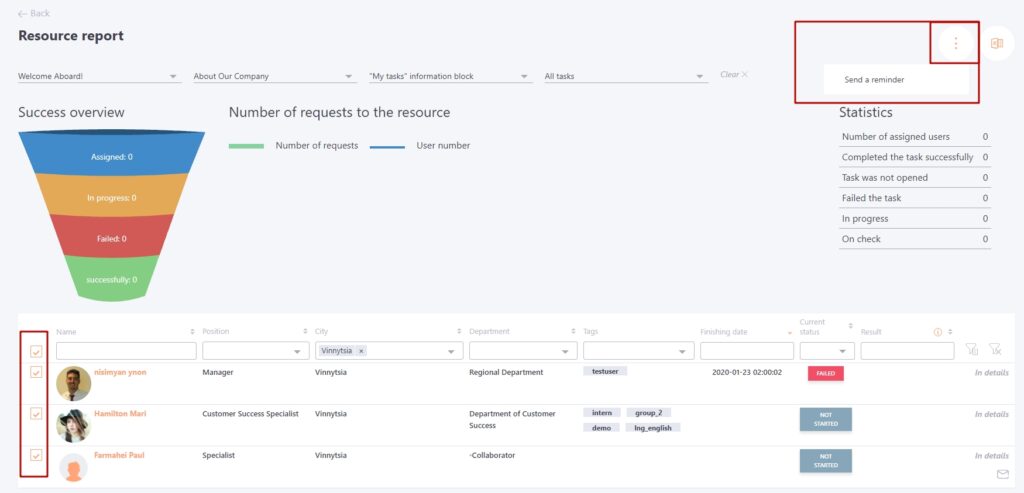Viewport: 1024px width, 493px height.
Task: Toggle the select-all checkbox in the table header
Action: pyautogui.click(x=36, y=352)
